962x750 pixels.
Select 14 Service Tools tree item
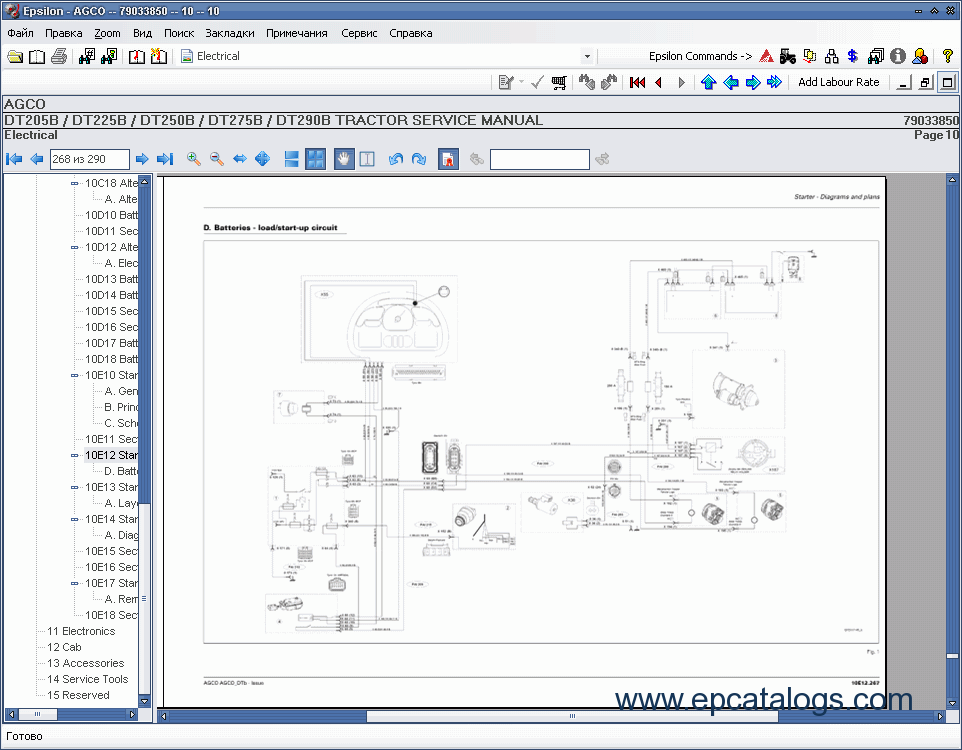(88, 679)
